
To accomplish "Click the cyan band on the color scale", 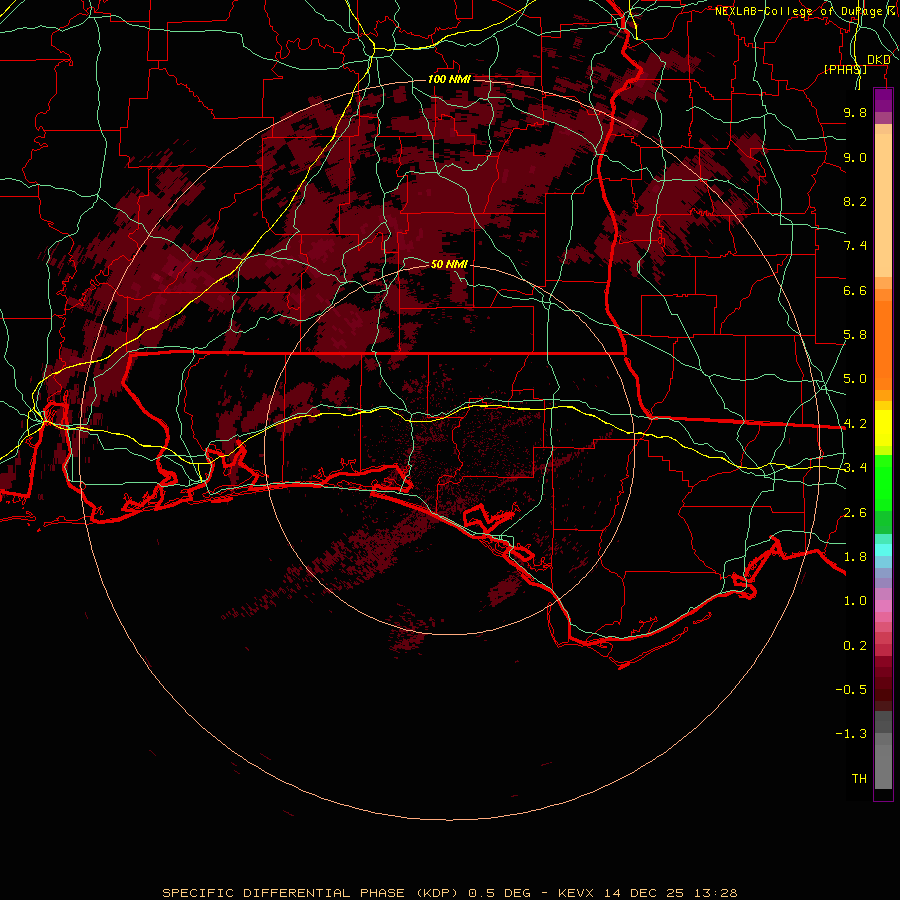I will pyautogui.click(x=883, y=550).
